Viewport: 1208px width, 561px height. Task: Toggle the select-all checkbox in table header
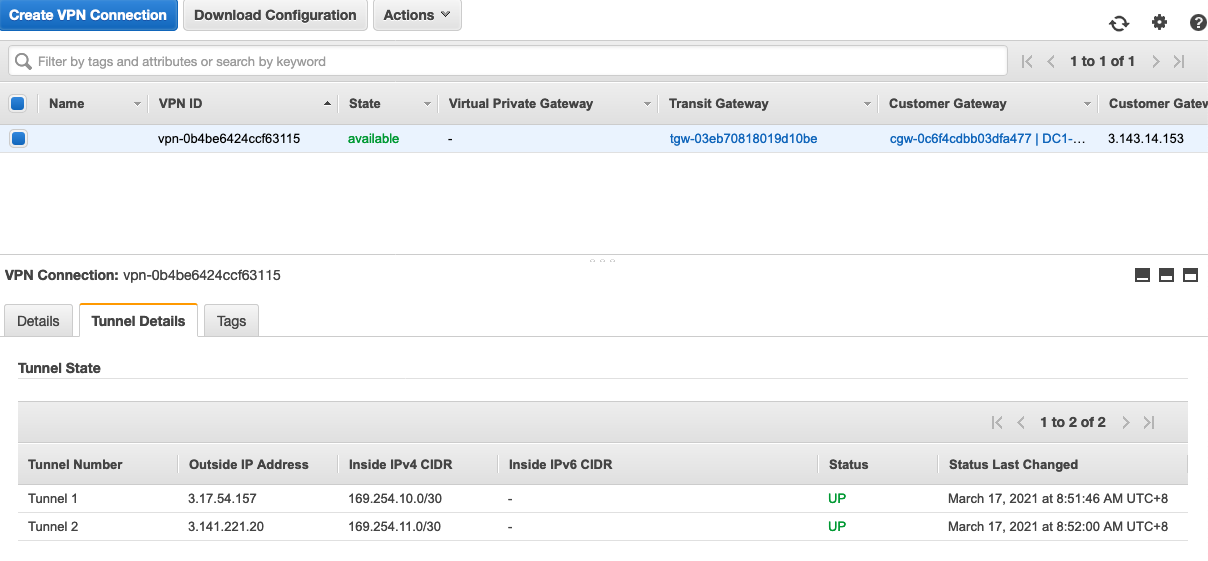[x=18, y=103]
